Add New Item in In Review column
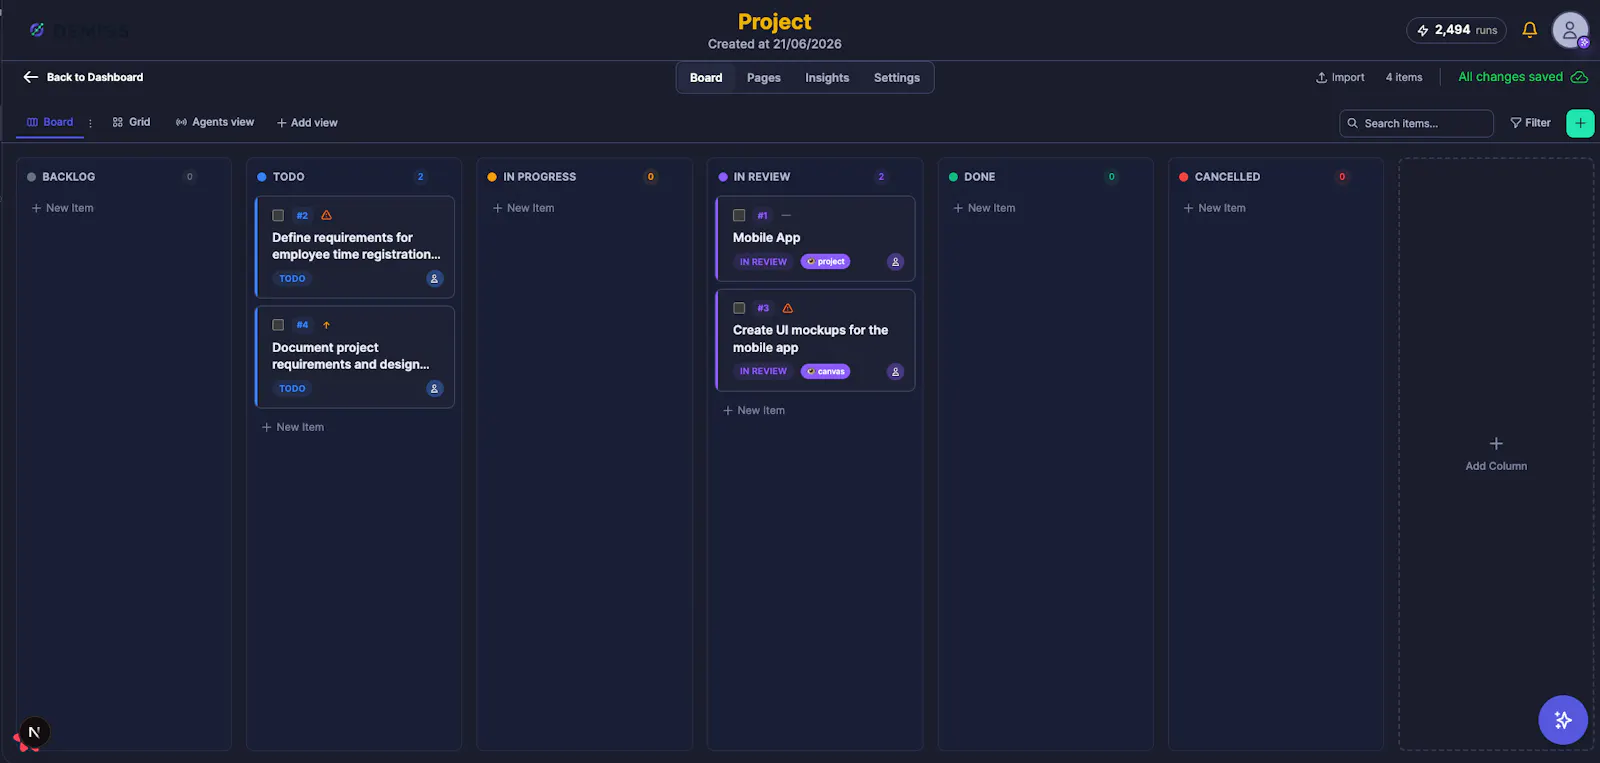 pyautogui.click(x=754, y=411)
